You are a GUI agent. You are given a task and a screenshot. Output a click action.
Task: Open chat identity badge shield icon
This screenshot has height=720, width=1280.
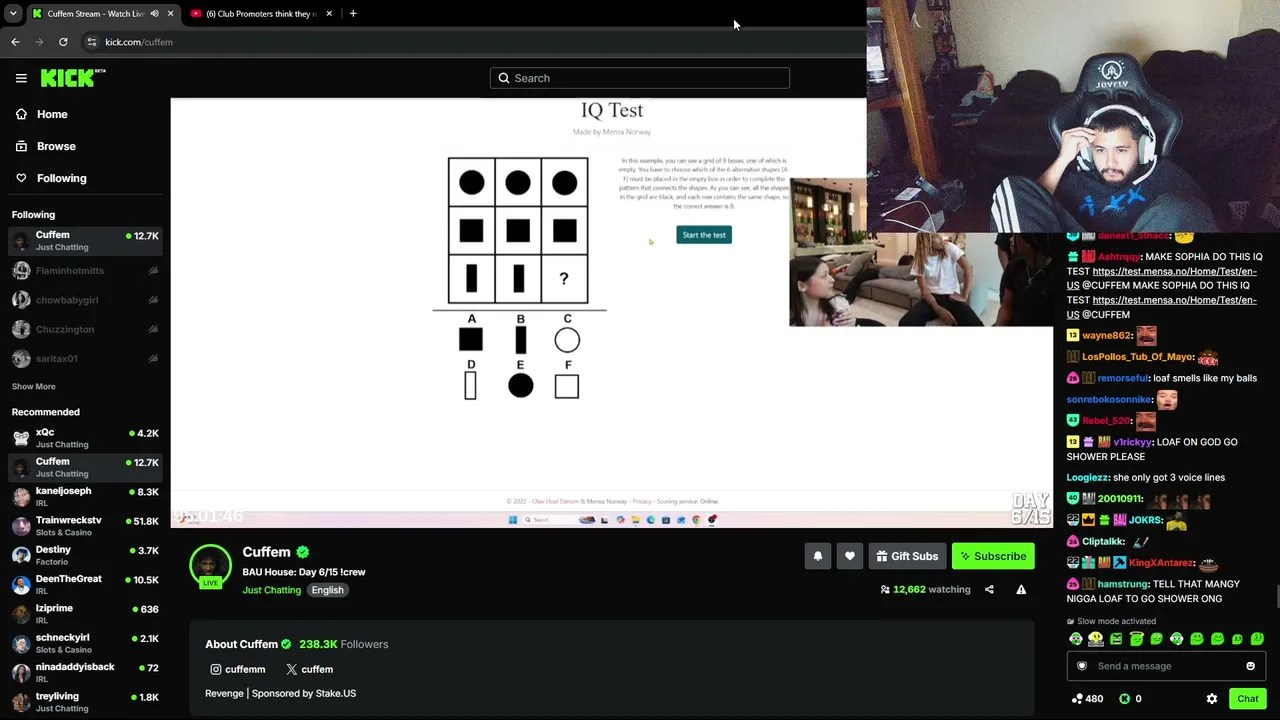(1082, 666)
